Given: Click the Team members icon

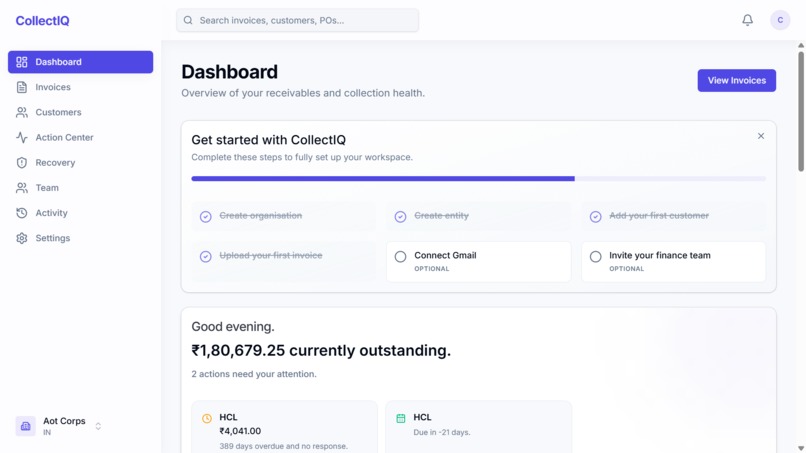Looking at the screenshot, I should coord(22,188).
